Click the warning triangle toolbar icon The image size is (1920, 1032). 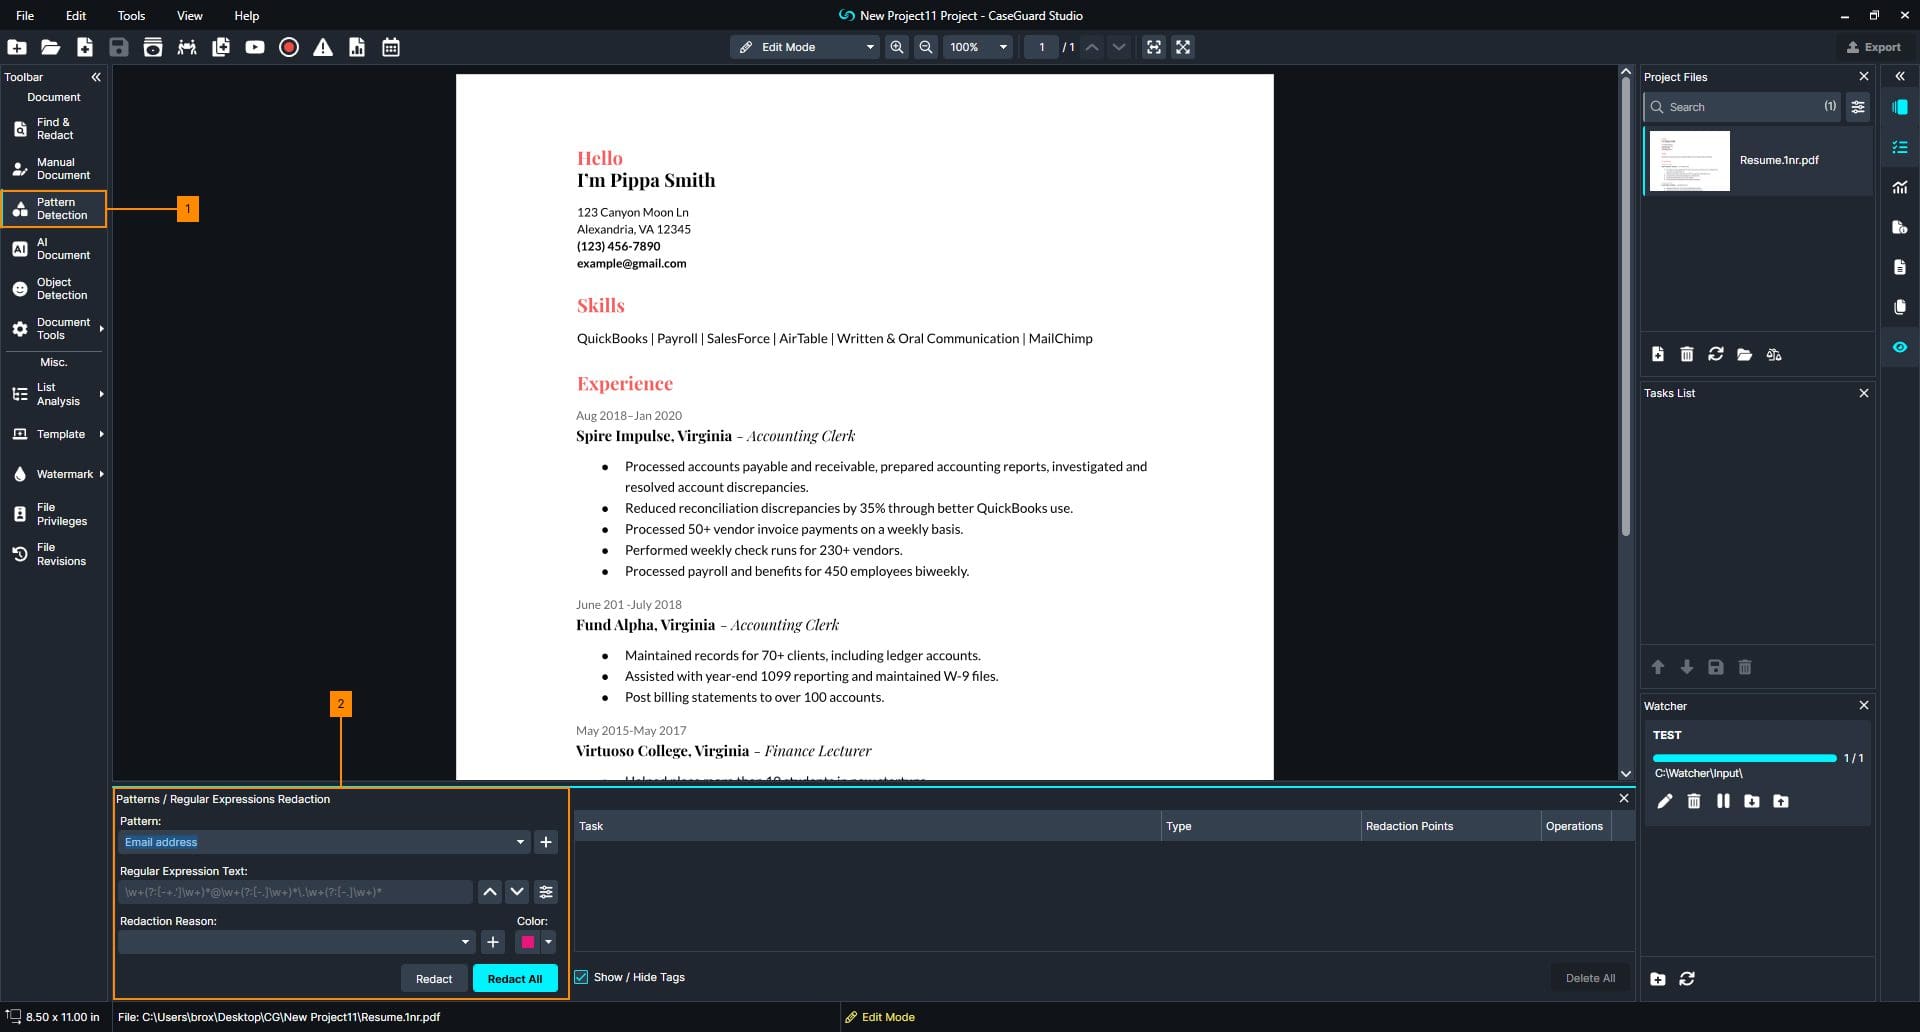click(x=323, y=47)
